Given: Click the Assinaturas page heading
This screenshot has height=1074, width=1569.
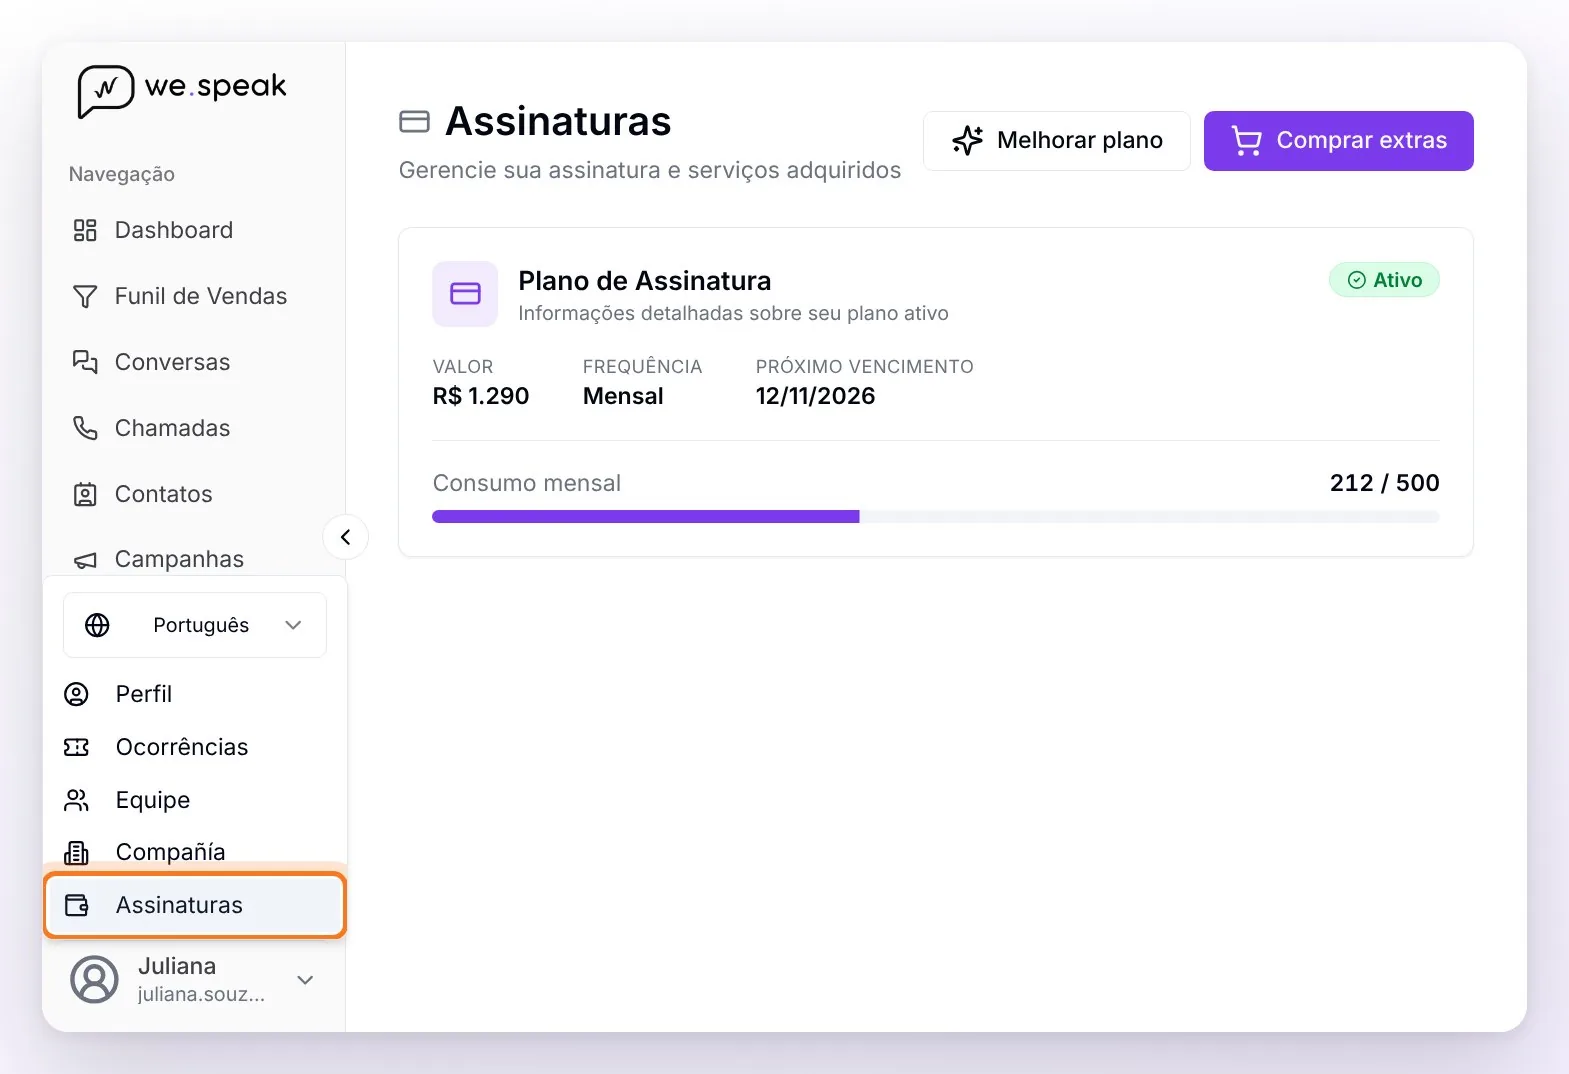Looking at the screenshot, I should point(558,122).
